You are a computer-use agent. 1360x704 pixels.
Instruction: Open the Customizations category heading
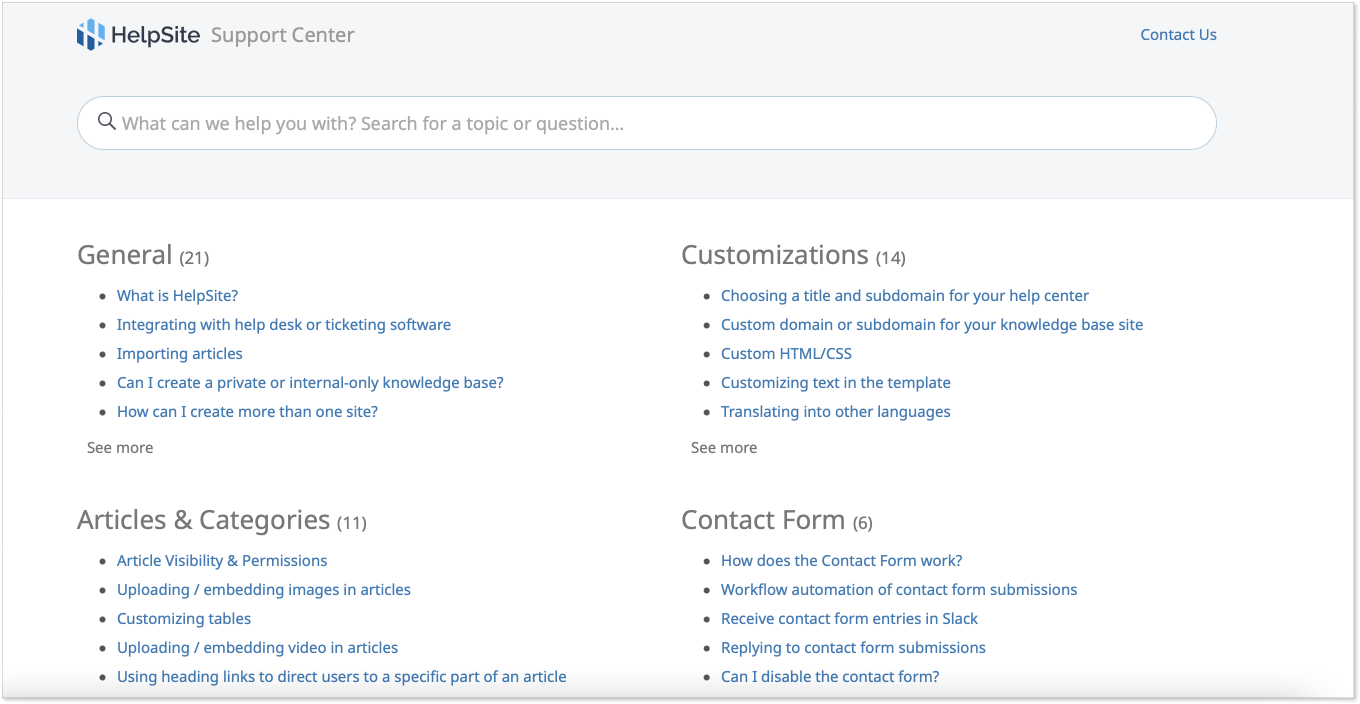[x=775, y=255]
